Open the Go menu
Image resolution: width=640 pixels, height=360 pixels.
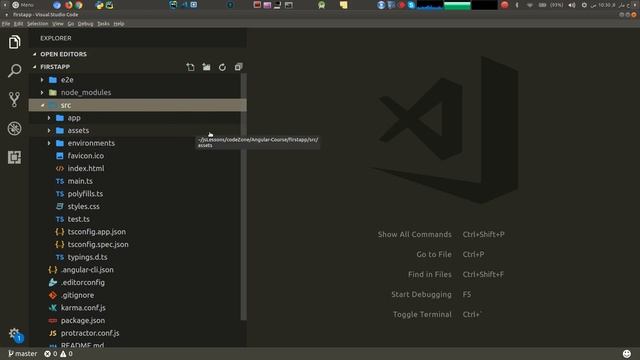click(x=71, y=24)
